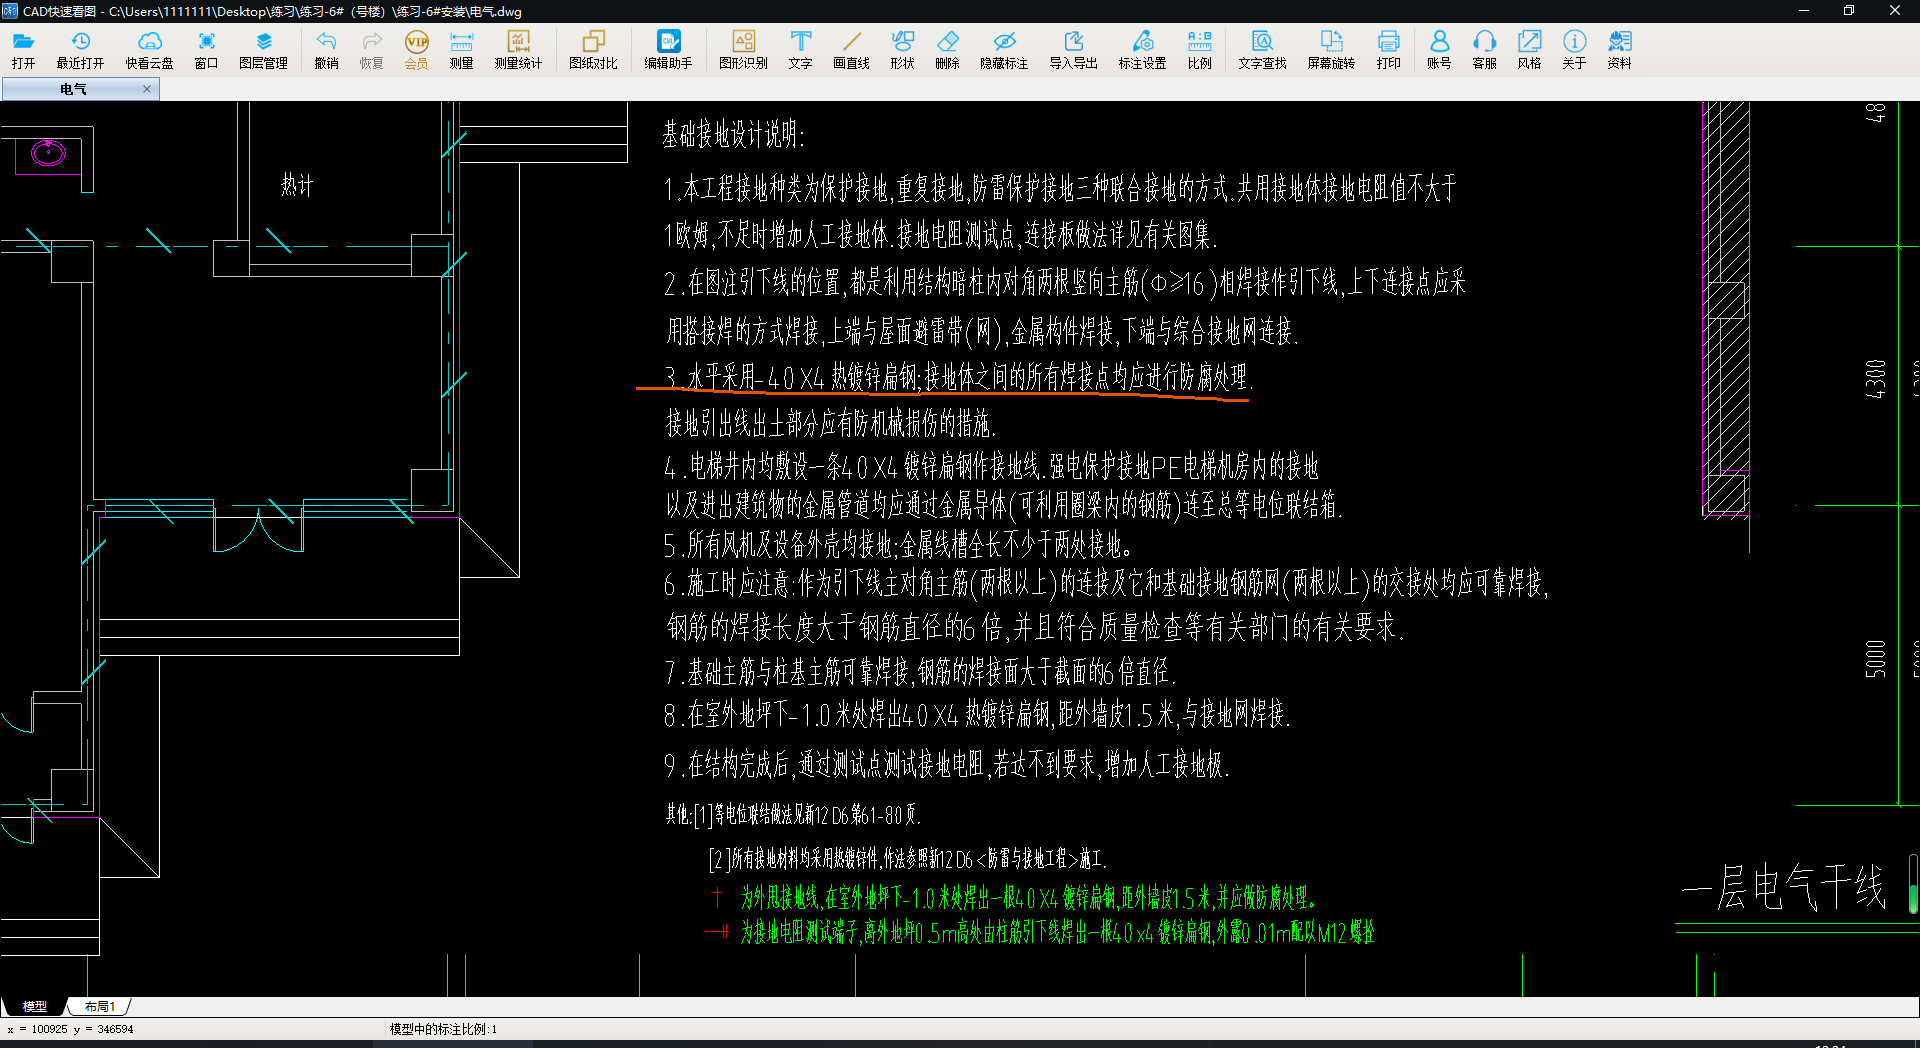Activate the 测量 measure tool
The width and height of the screenshot is (1920, 1048).
[x=461, y=49]
